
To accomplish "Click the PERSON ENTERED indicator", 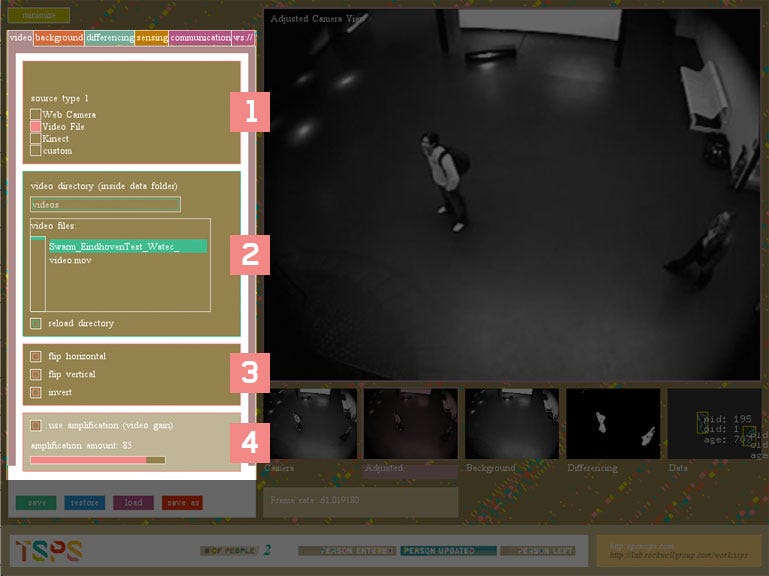I will pyautogui.click(x=347, y=551).
